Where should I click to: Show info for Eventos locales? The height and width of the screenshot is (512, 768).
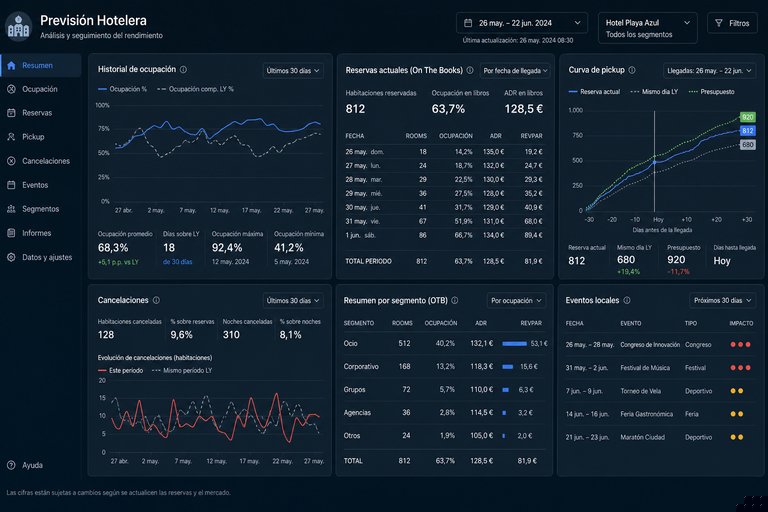627,300
